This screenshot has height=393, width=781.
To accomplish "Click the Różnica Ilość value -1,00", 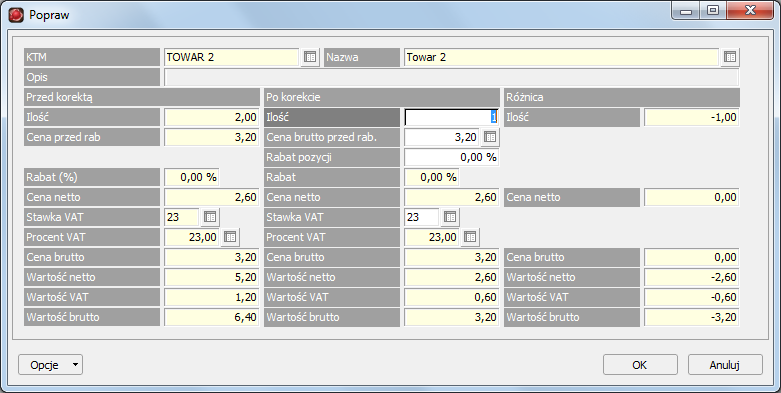I will (x=692, y=117).
